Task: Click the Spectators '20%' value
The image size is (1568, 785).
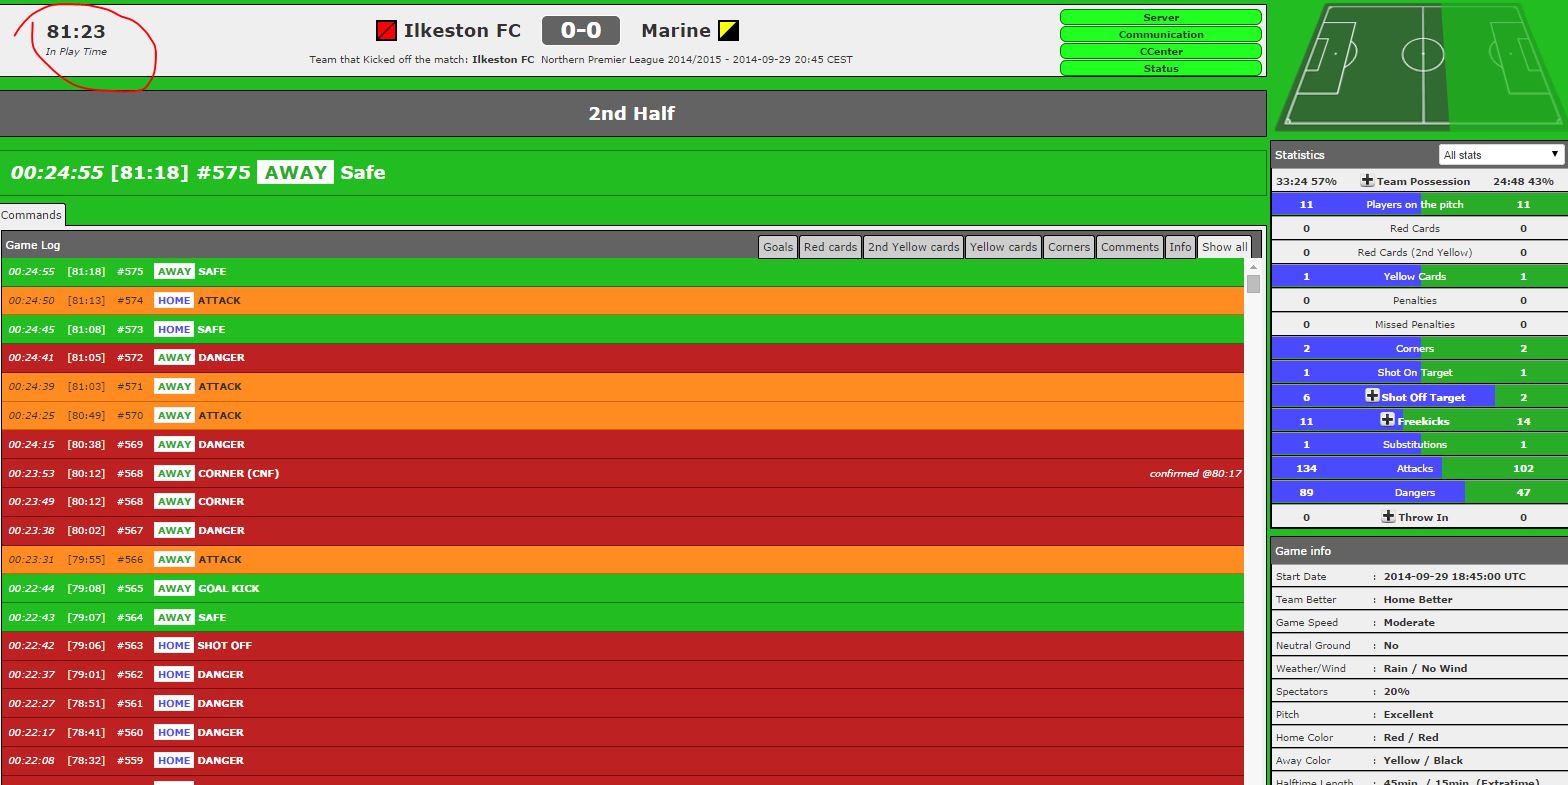Action: (x=1397, y=691)
